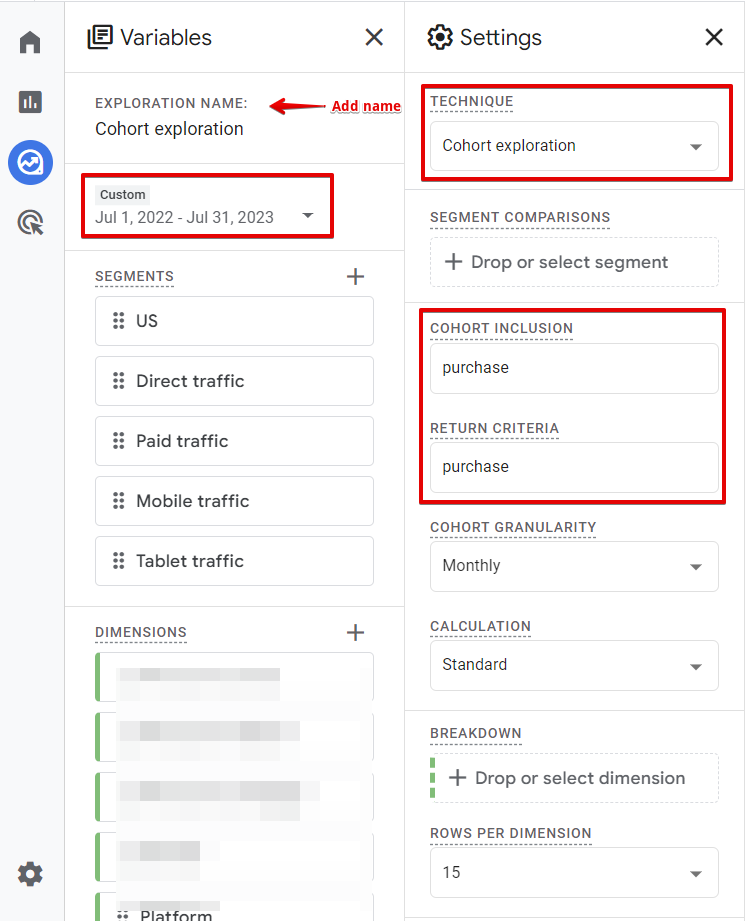The height and width of the screenshot is (921, 745).
Task: Add a new segment with plus
Action: [x=355, y=276]
